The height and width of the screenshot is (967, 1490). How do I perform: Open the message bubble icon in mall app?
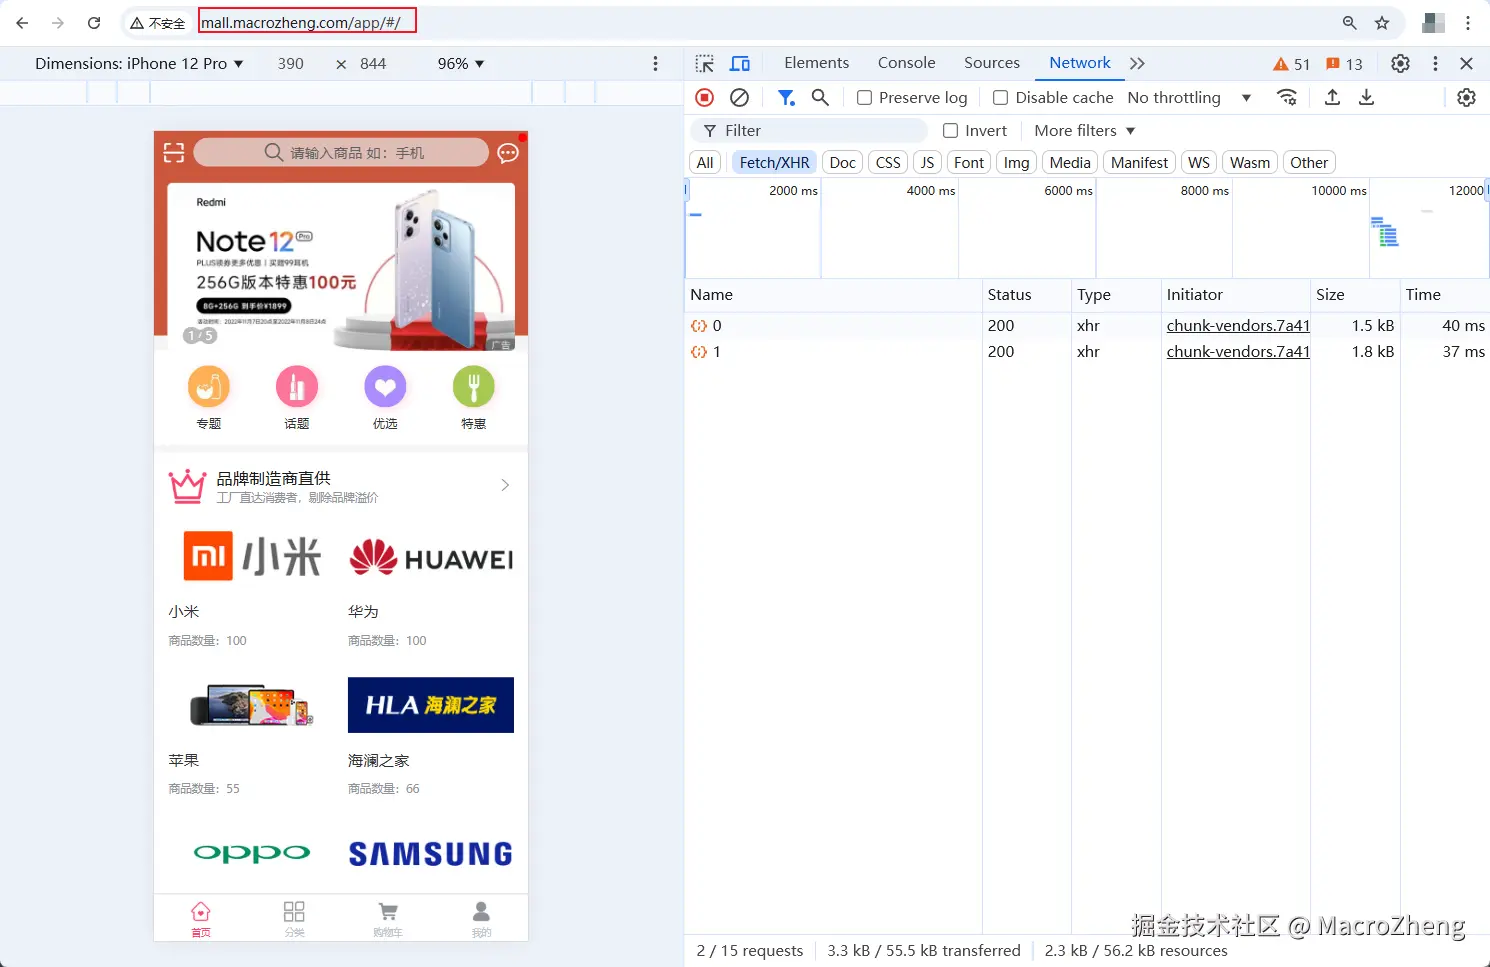(x=508, y=153)
